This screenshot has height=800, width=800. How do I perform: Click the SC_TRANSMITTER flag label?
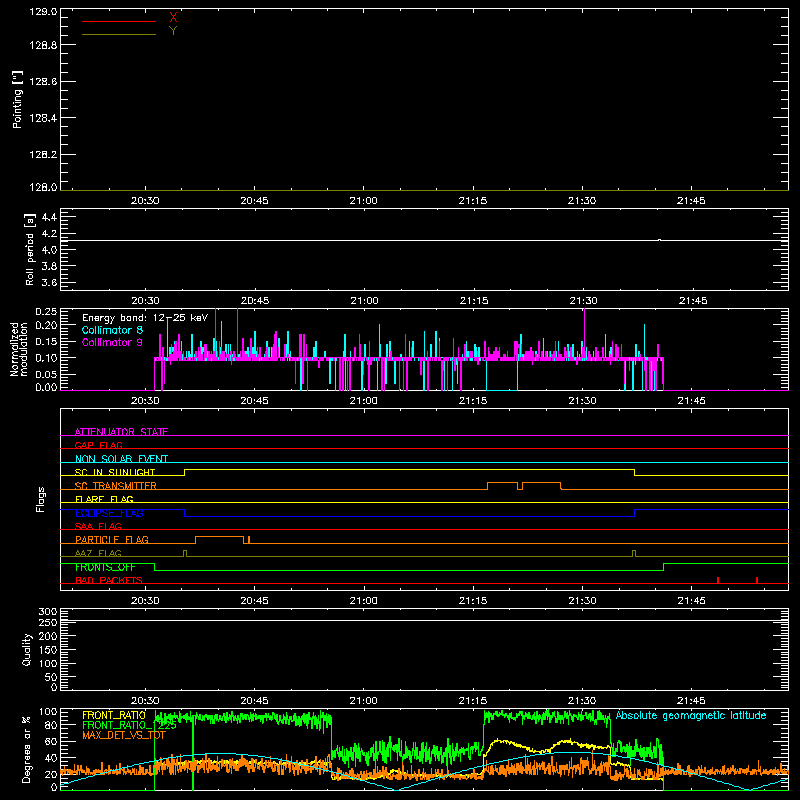point(116,486)
